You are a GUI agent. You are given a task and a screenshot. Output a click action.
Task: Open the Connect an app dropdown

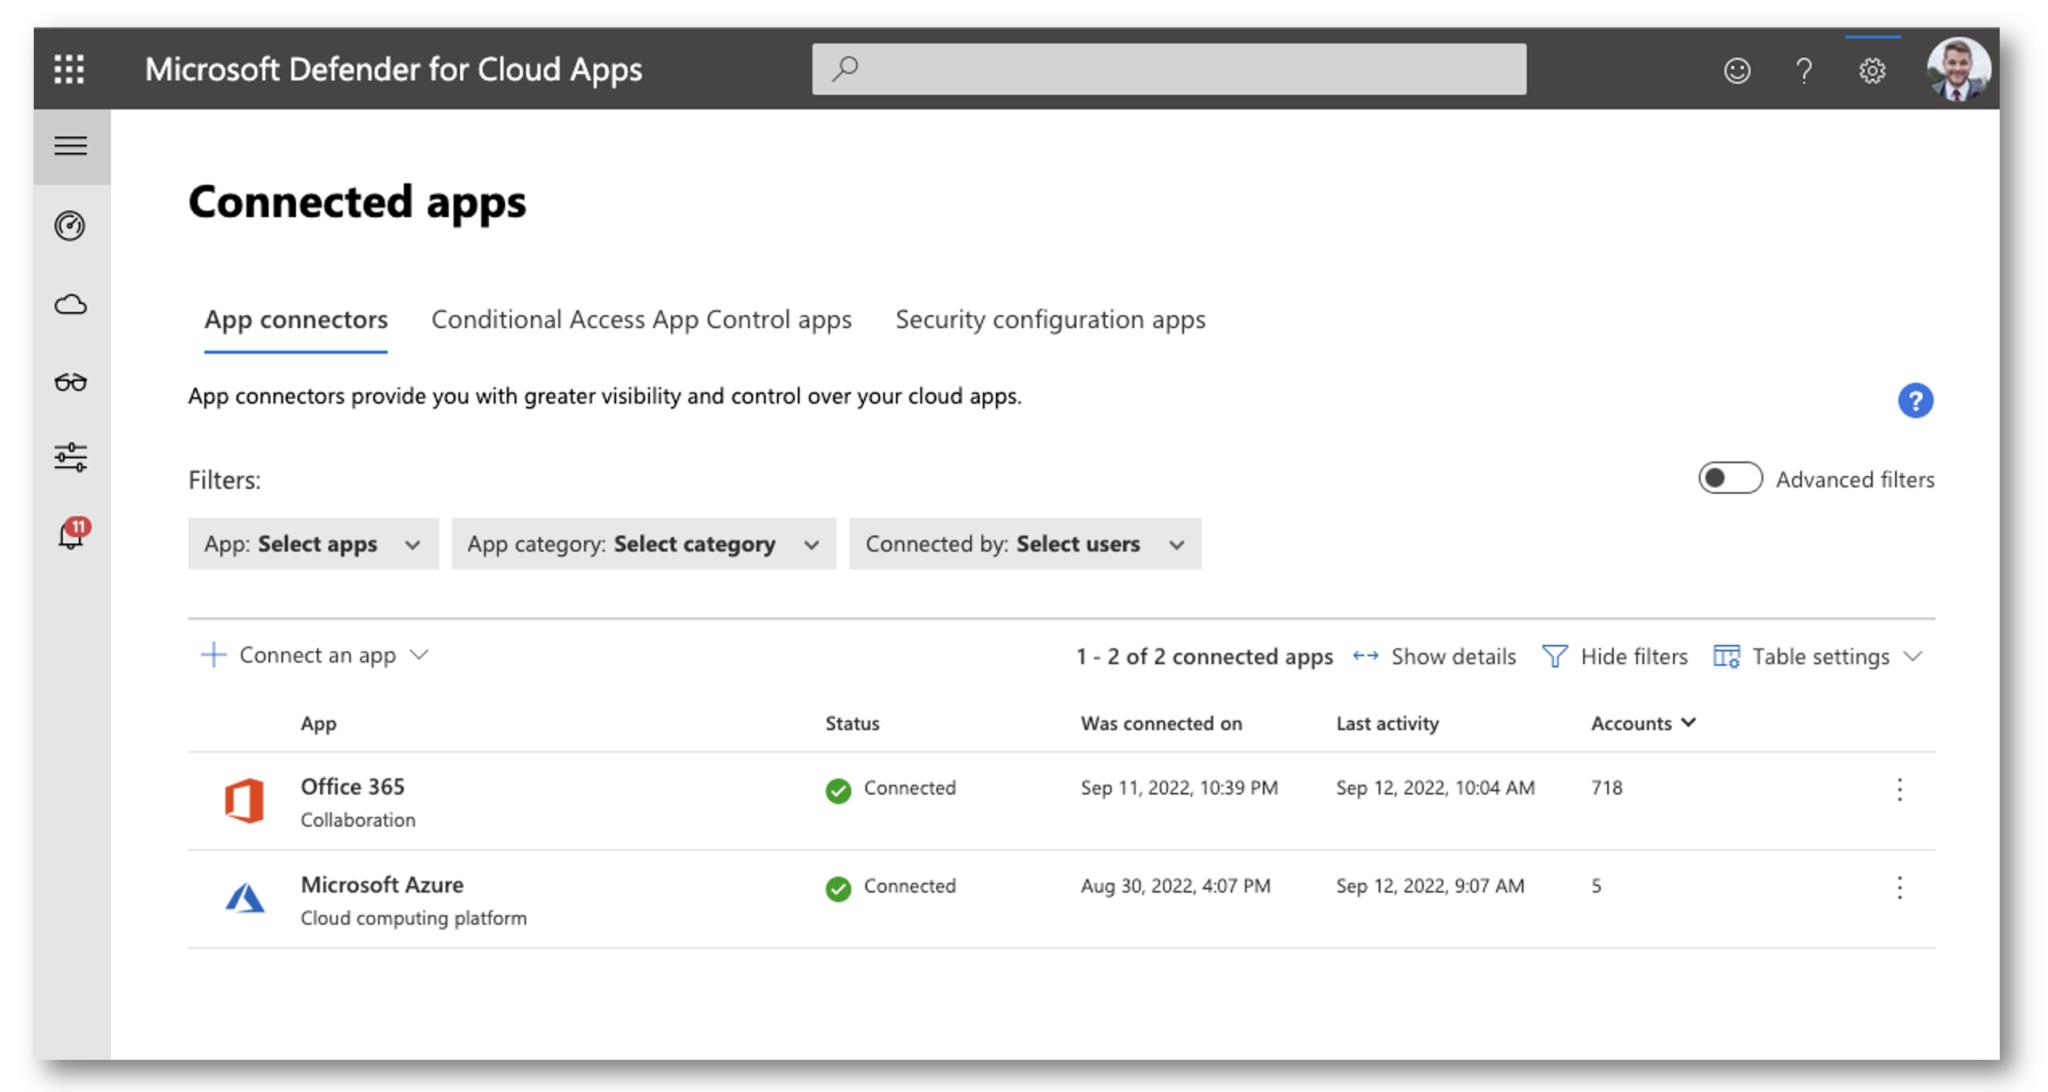coord(315,656)
